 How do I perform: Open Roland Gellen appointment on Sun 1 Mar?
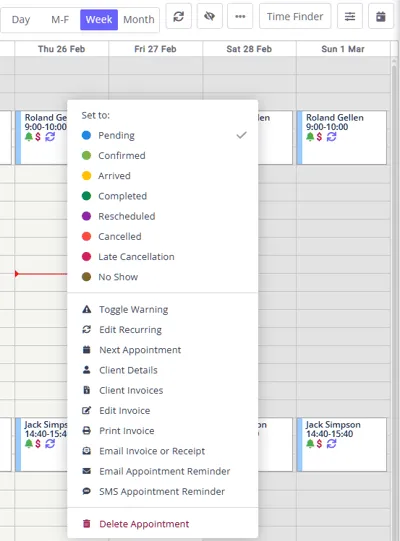342,137
